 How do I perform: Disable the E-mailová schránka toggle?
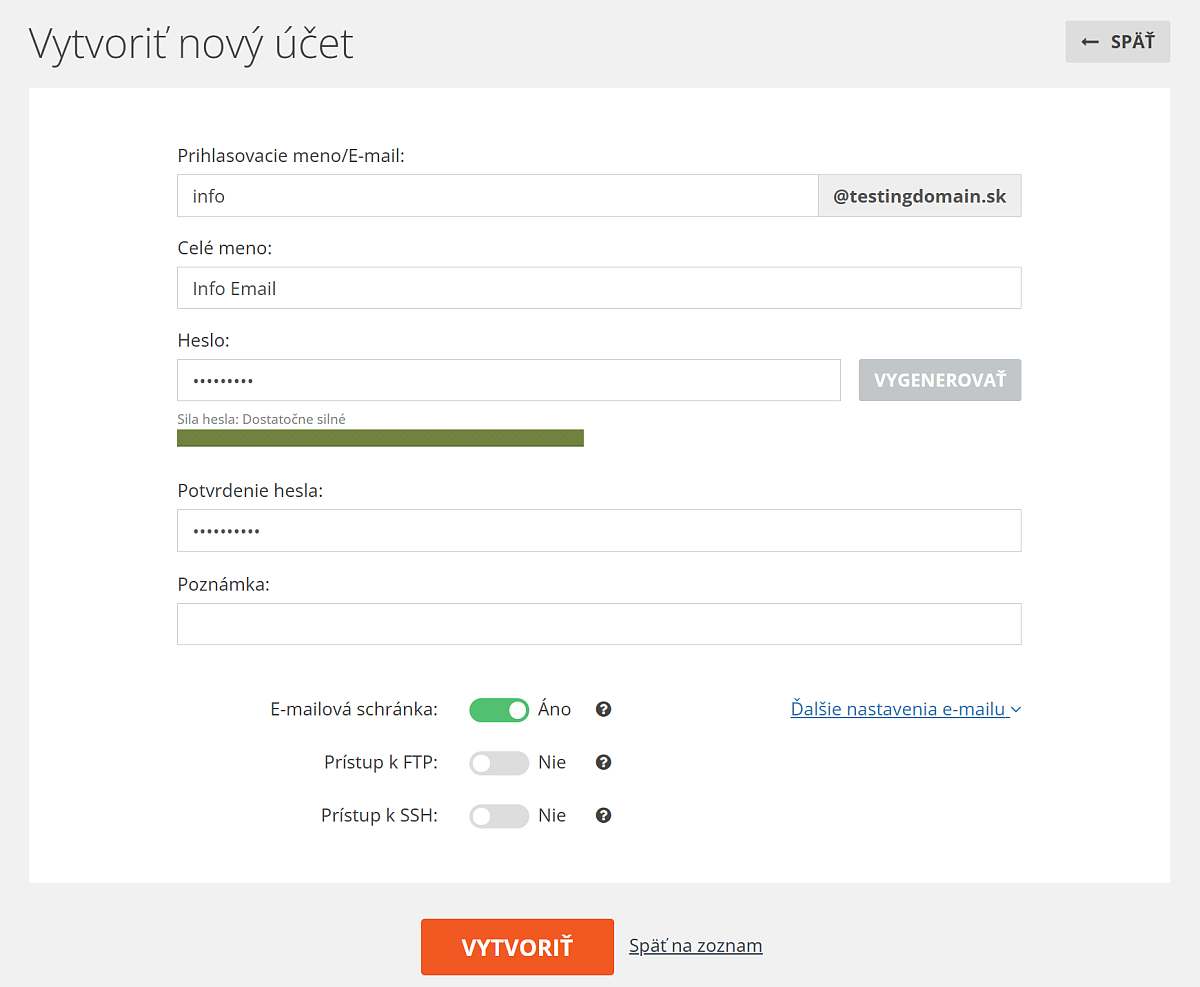tap(499, 709)
